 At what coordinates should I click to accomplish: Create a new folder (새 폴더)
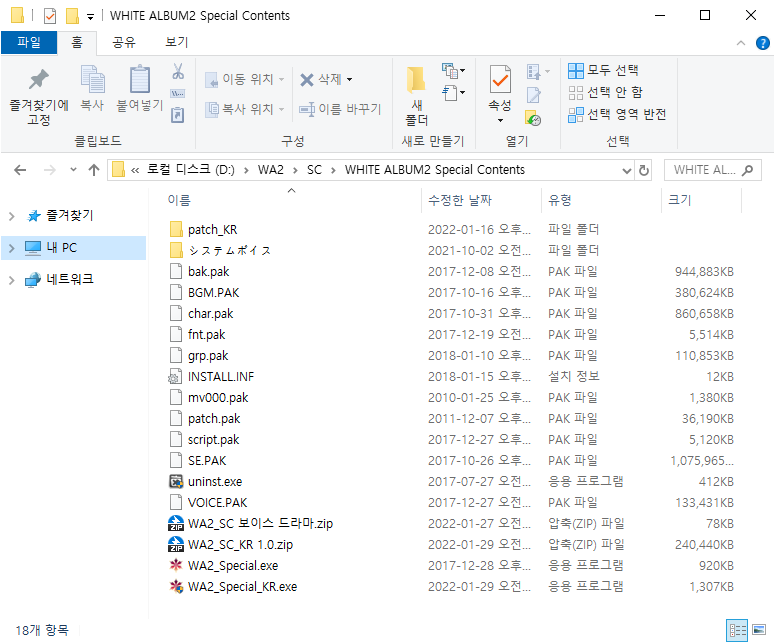coord(416,95)
